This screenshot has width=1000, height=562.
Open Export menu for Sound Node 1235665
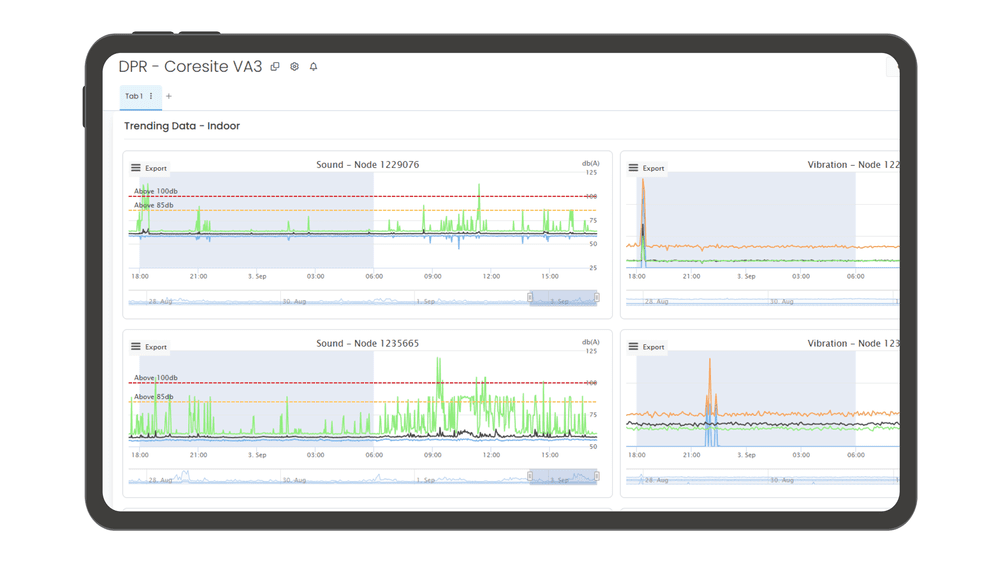click(149, 346)
